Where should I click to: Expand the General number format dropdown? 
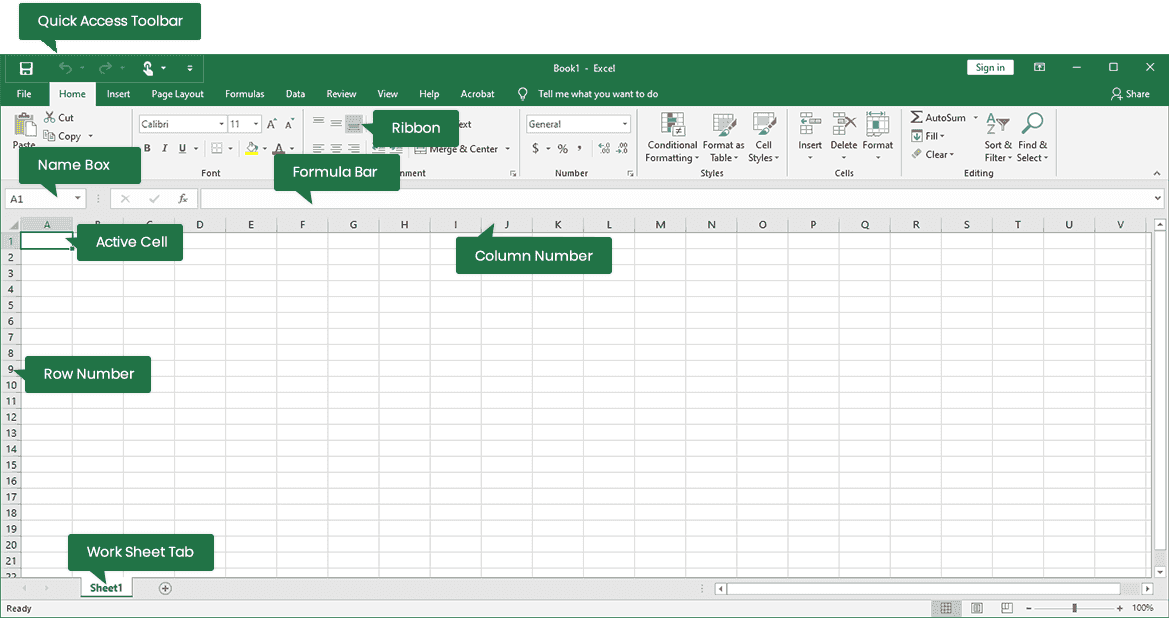click(x=625, y=124)
